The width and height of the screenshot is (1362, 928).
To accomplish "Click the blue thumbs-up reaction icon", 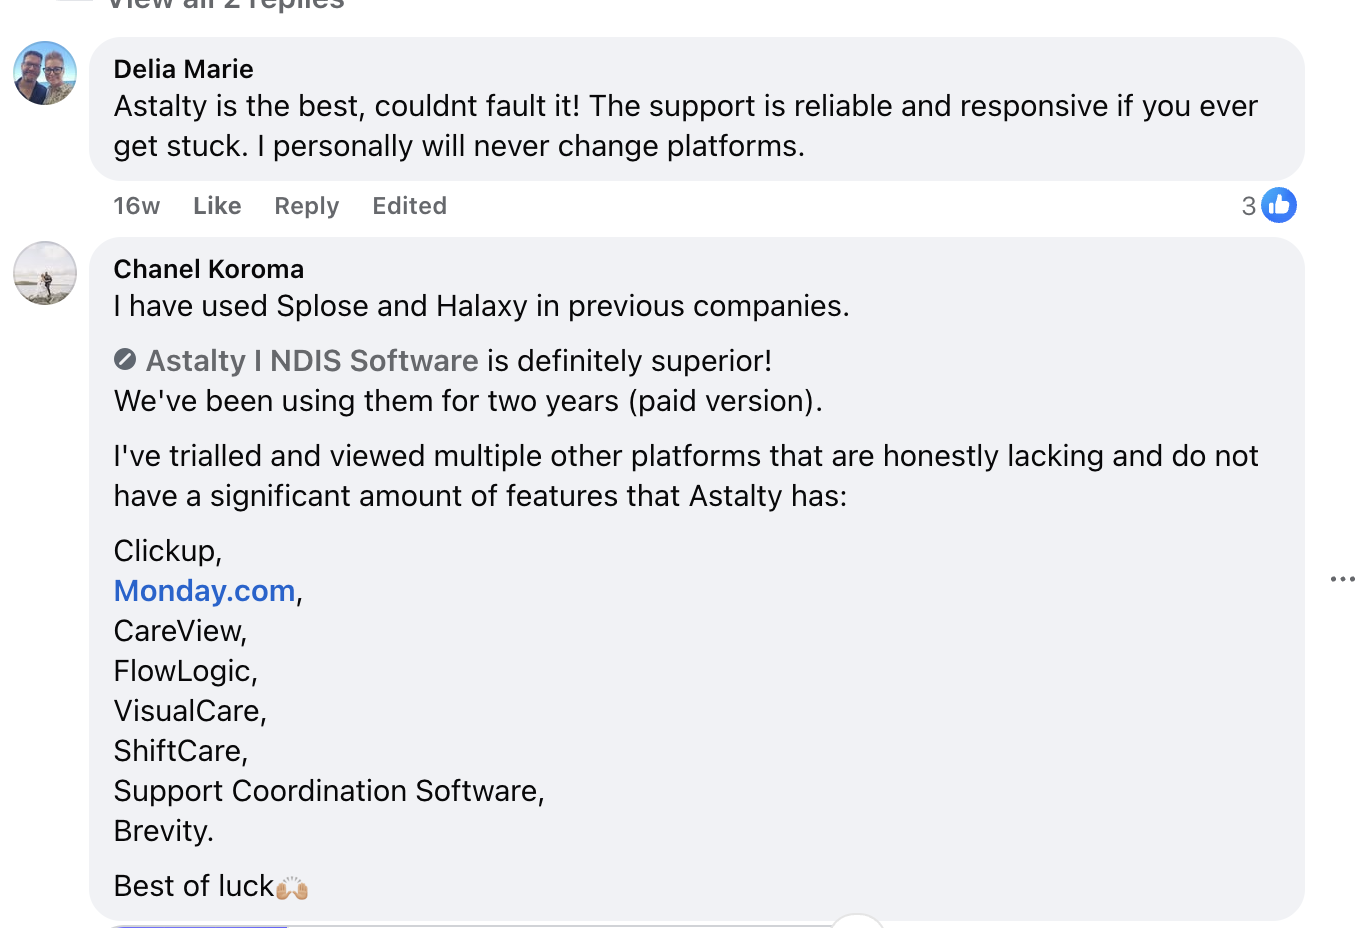I will coord(1281,204).
